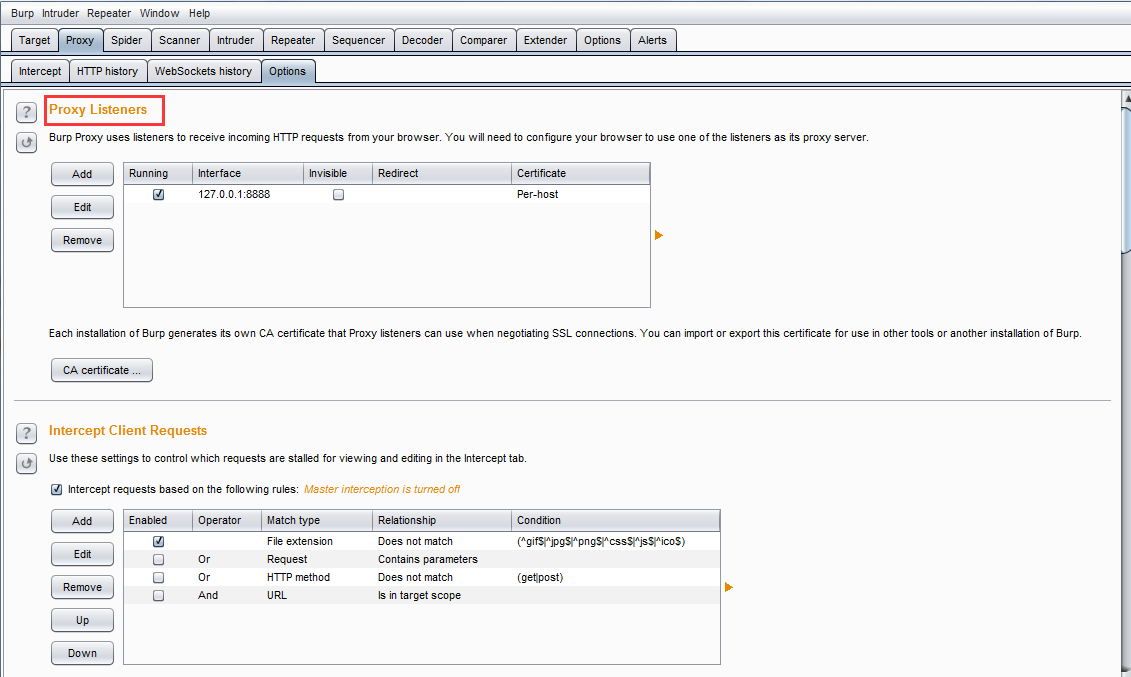Image resolution: width=1131 pixels, height=677 pixels.
Task: Switch to the Spider tab
Action: [127, 40]
